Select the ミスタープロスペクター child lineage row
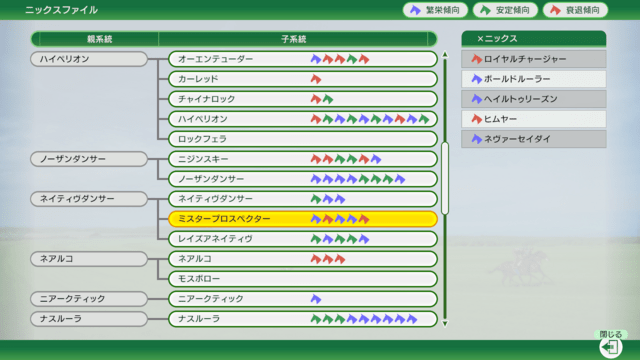 pyautogui.click(x=303, y=219)
